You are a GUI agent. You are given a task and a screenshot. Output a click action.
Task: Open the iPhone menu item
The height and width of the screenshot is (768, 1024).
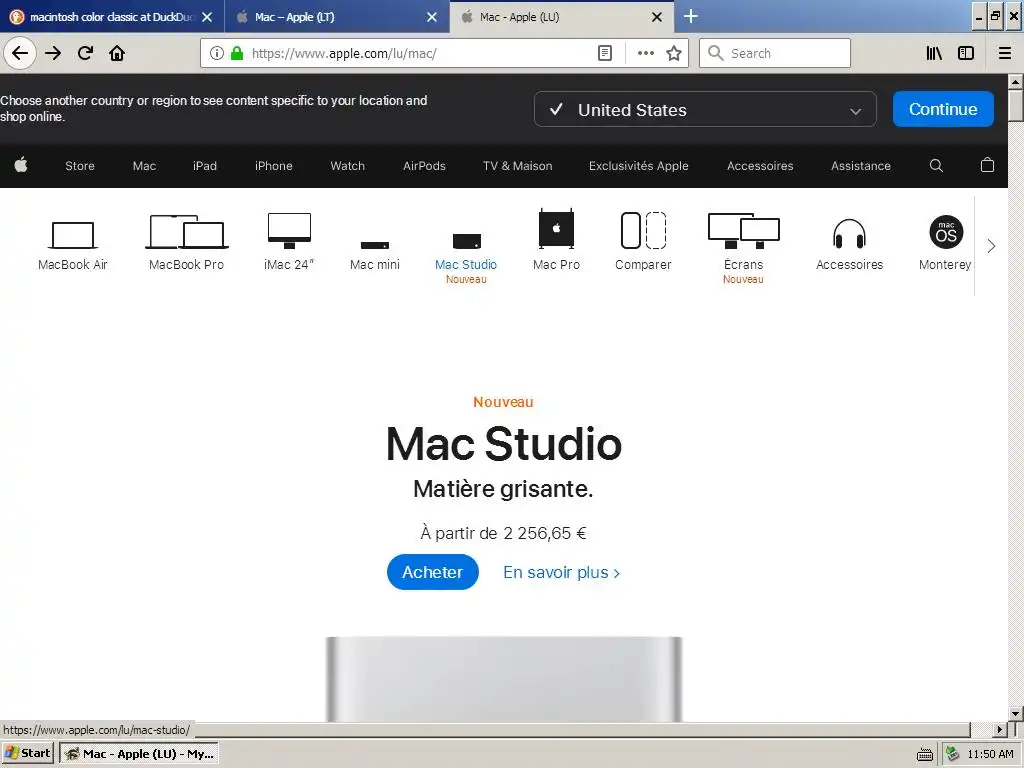click(x=274, y=166)
